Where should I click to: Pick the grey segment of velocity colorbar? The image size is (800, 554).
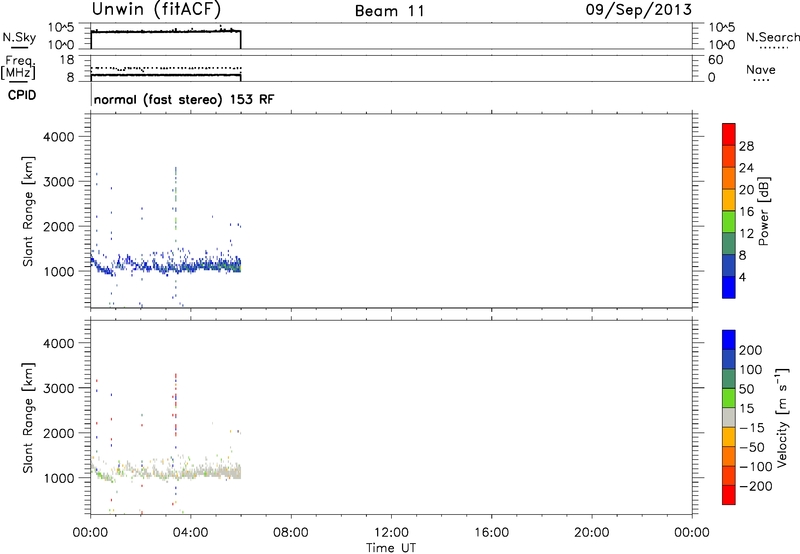[x=729, y=418]
